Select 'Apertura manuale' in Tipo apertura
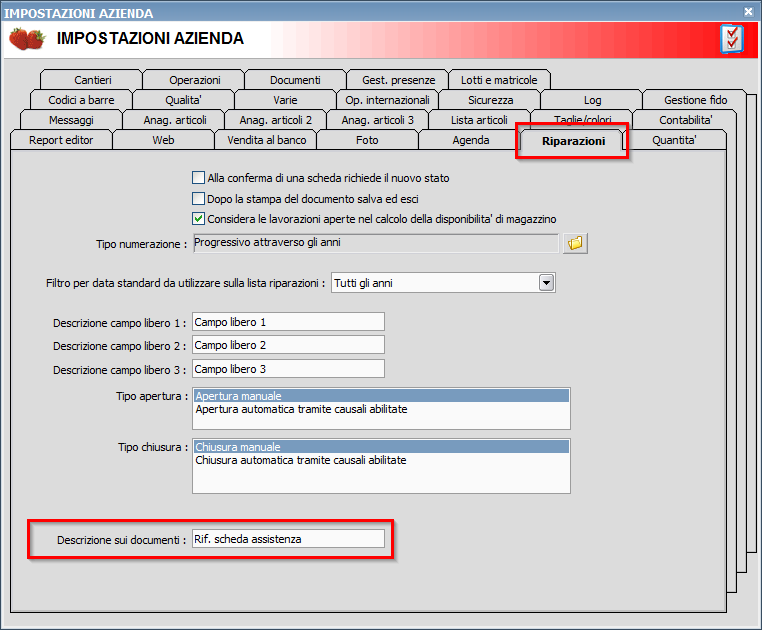Viewport: 762px width, 630px height. click(x=381, y=396)
